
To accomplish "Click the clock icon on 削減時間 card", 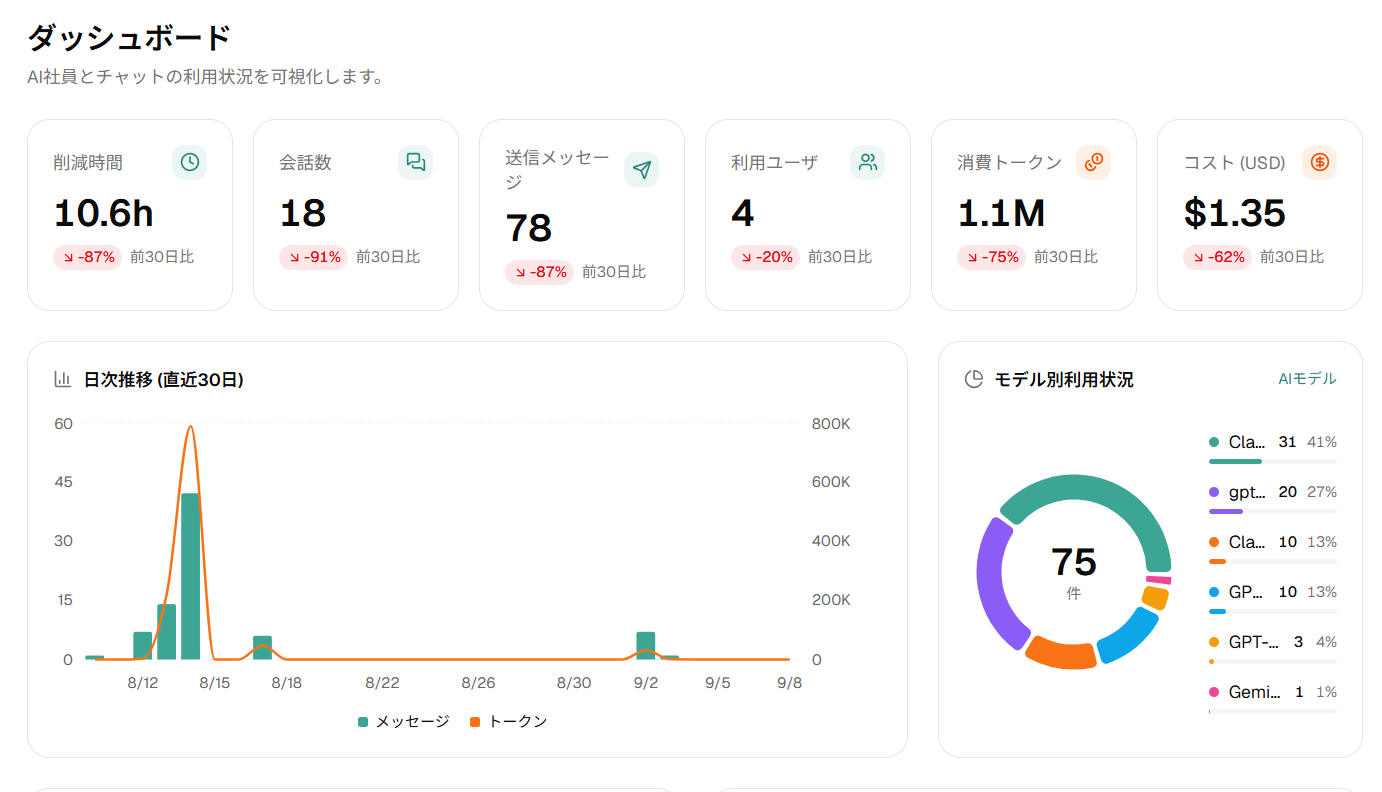I will [190, 162].
